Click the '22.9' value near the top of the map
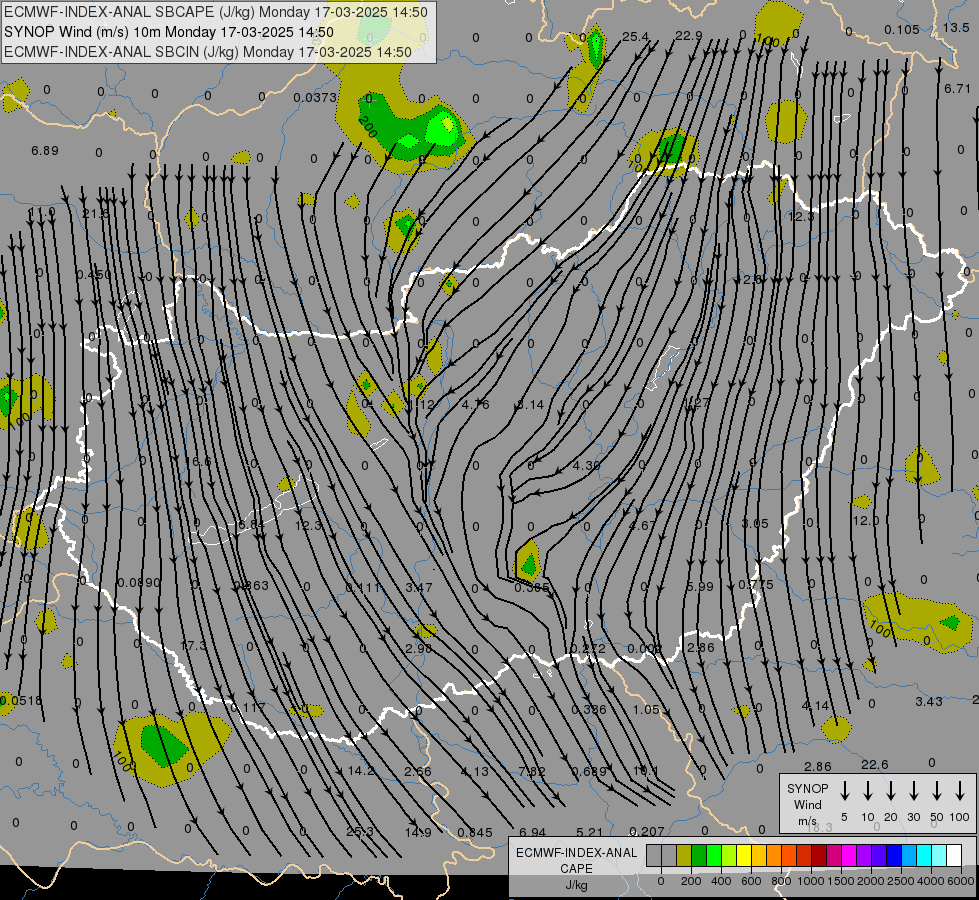979x900 pixels. tap(688, 36)
